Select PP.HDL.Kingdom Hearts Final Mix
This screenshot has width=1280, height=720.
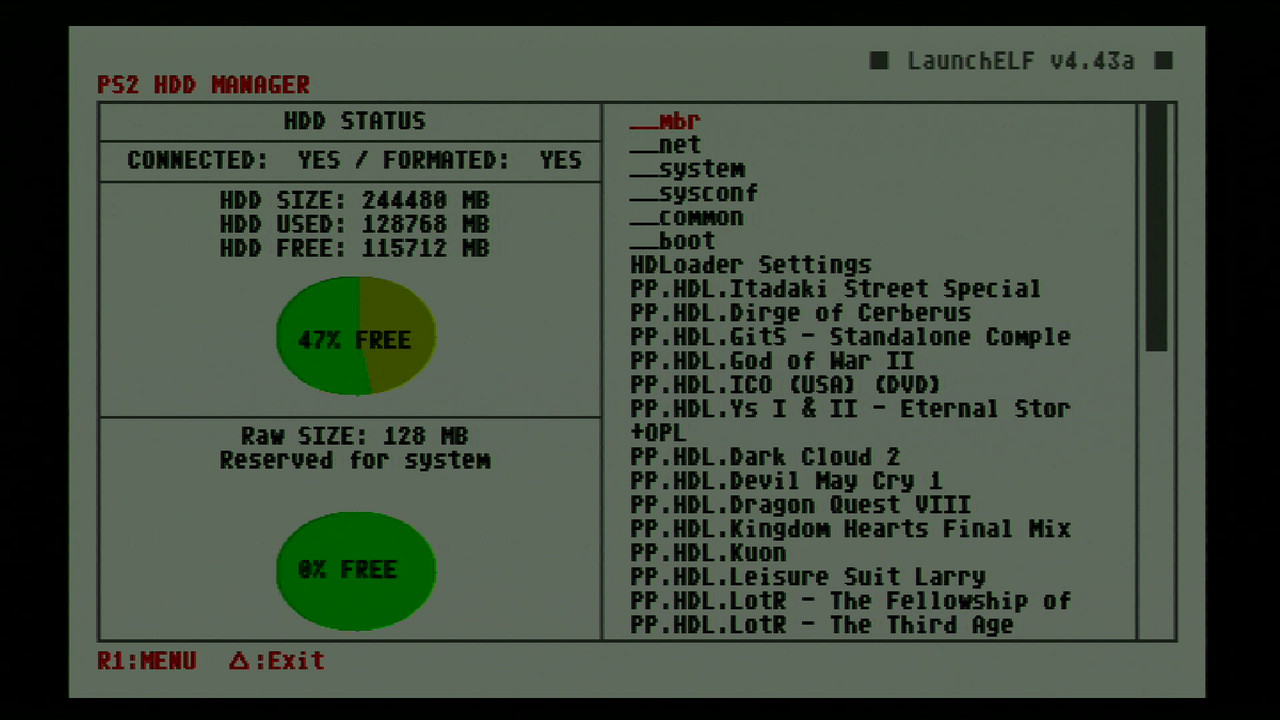(x=850, y=529)
